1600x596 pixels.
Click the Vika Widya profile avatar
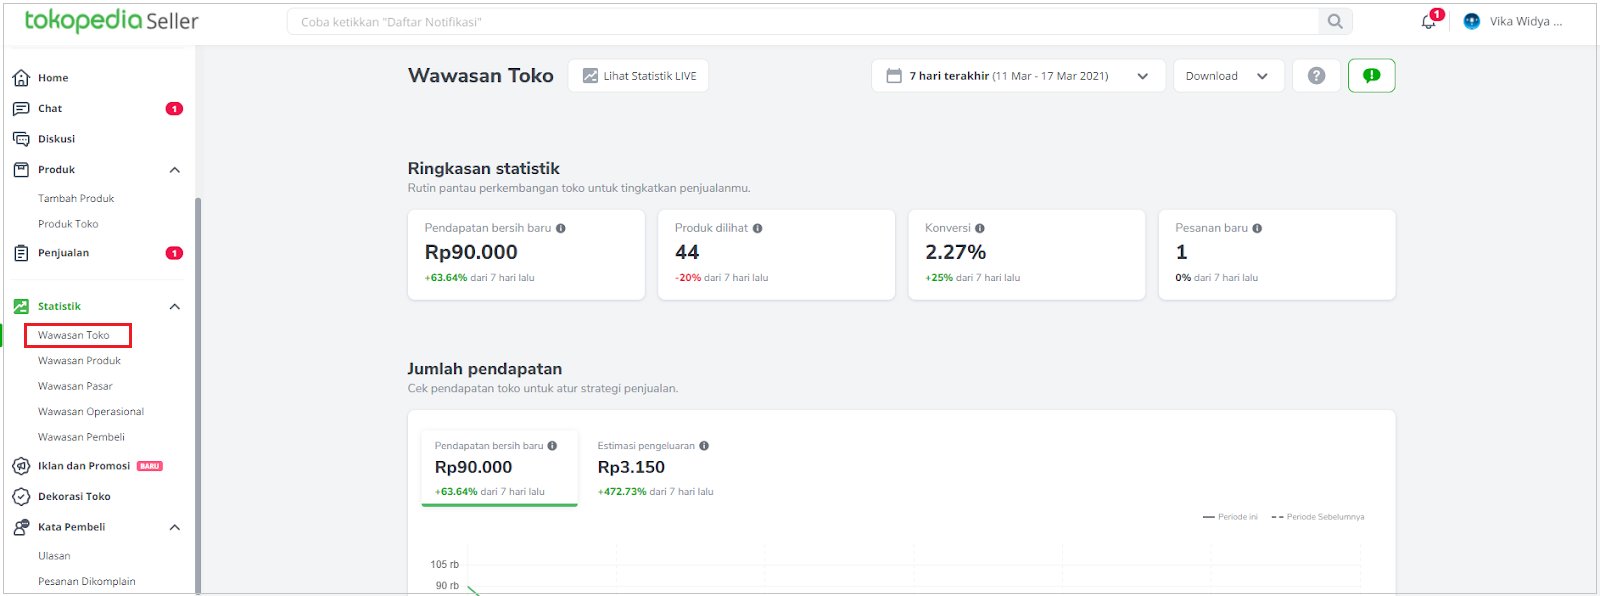click(x=1472, y=21)
